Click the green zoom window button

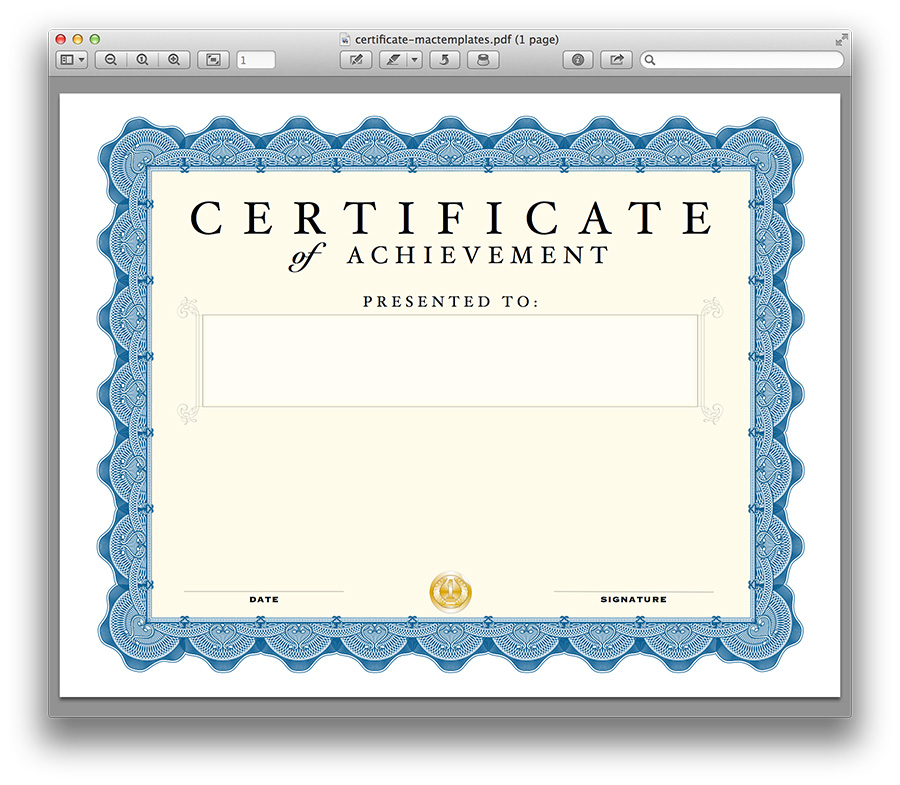pos(95,39)
